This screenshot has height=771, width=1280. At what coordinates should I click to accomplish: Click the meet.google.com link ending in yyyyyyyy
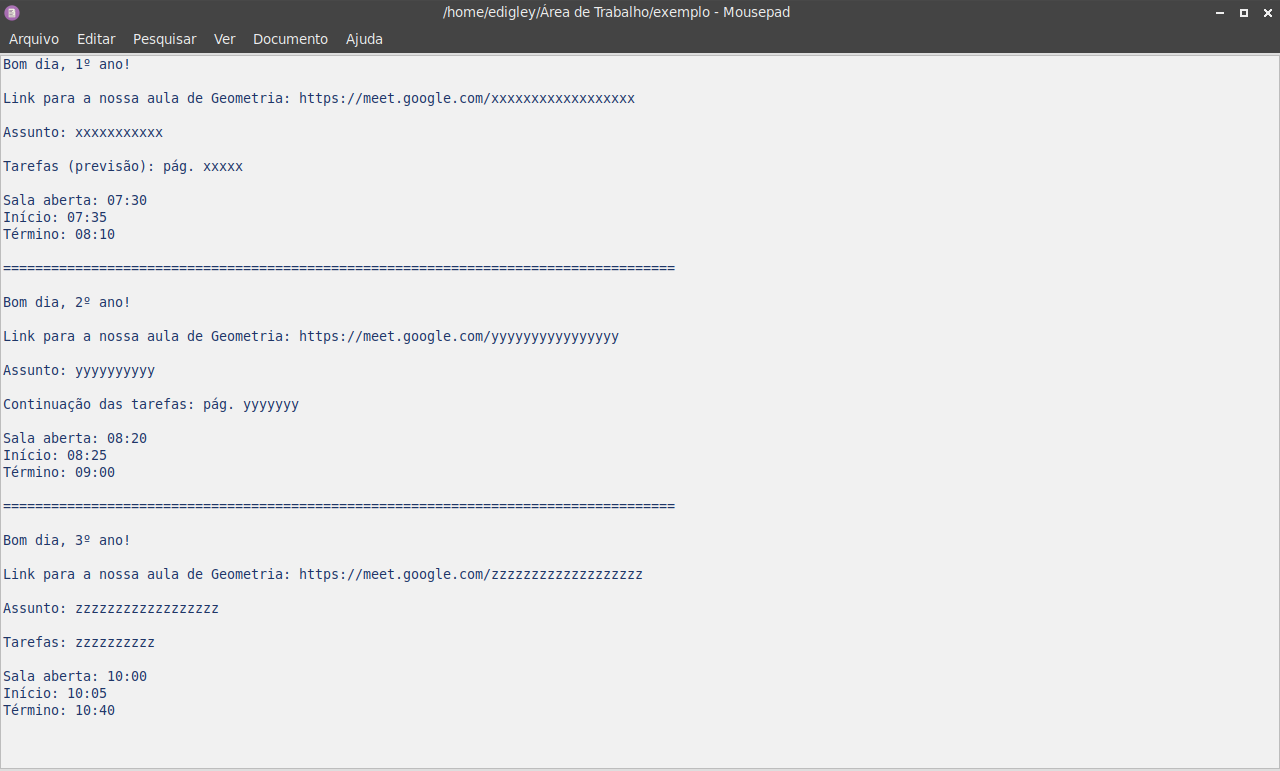coord(459,336)
